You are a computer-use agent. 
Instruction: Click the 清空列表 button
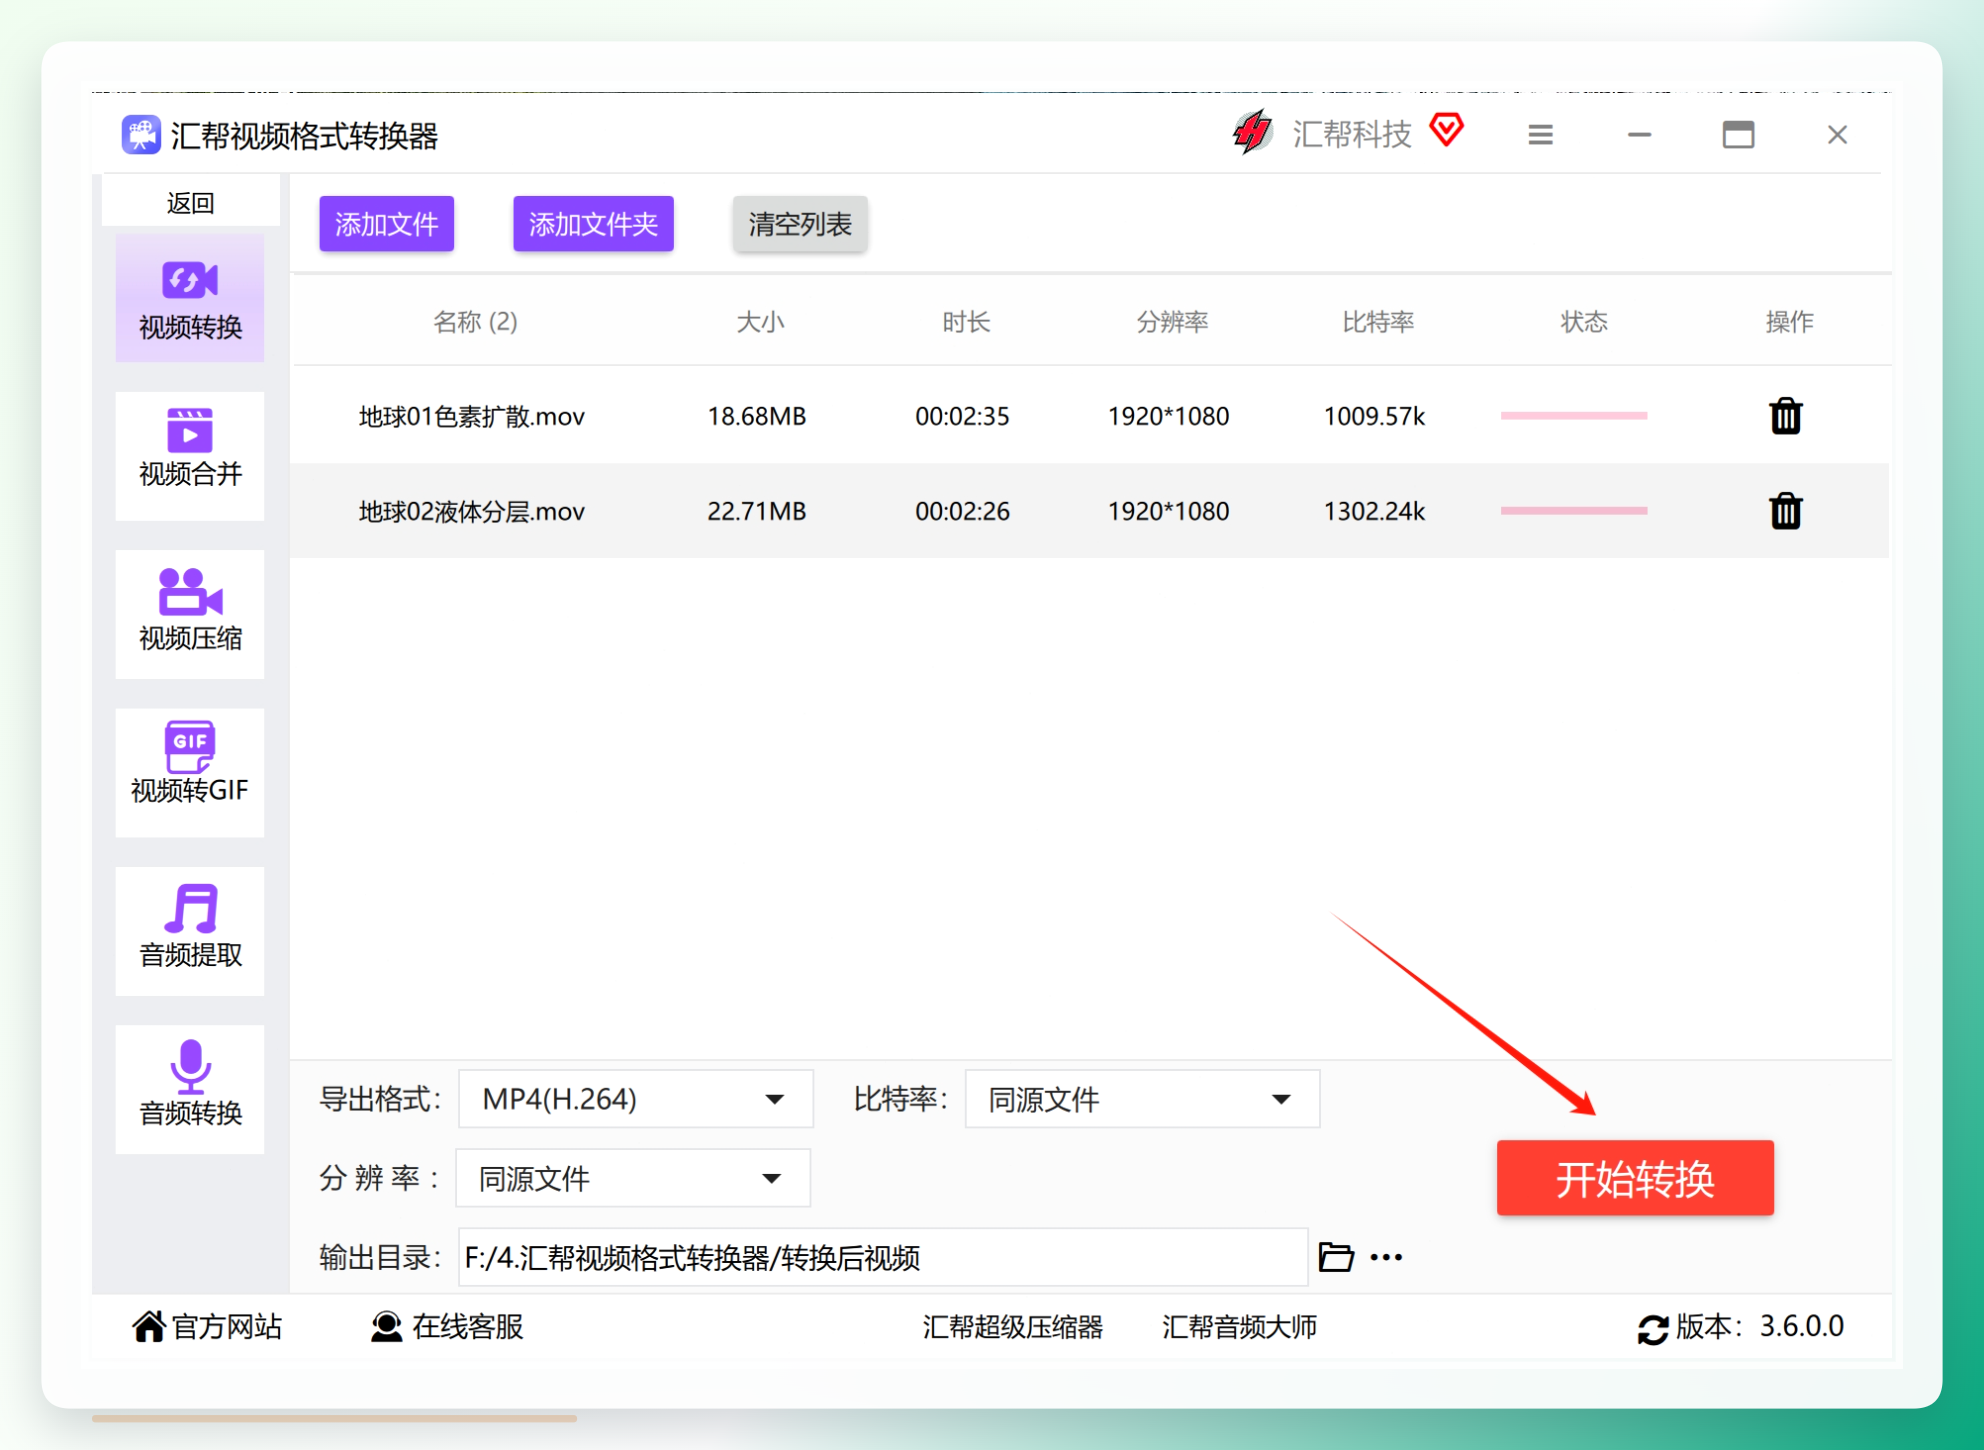(x=800, y=223)
